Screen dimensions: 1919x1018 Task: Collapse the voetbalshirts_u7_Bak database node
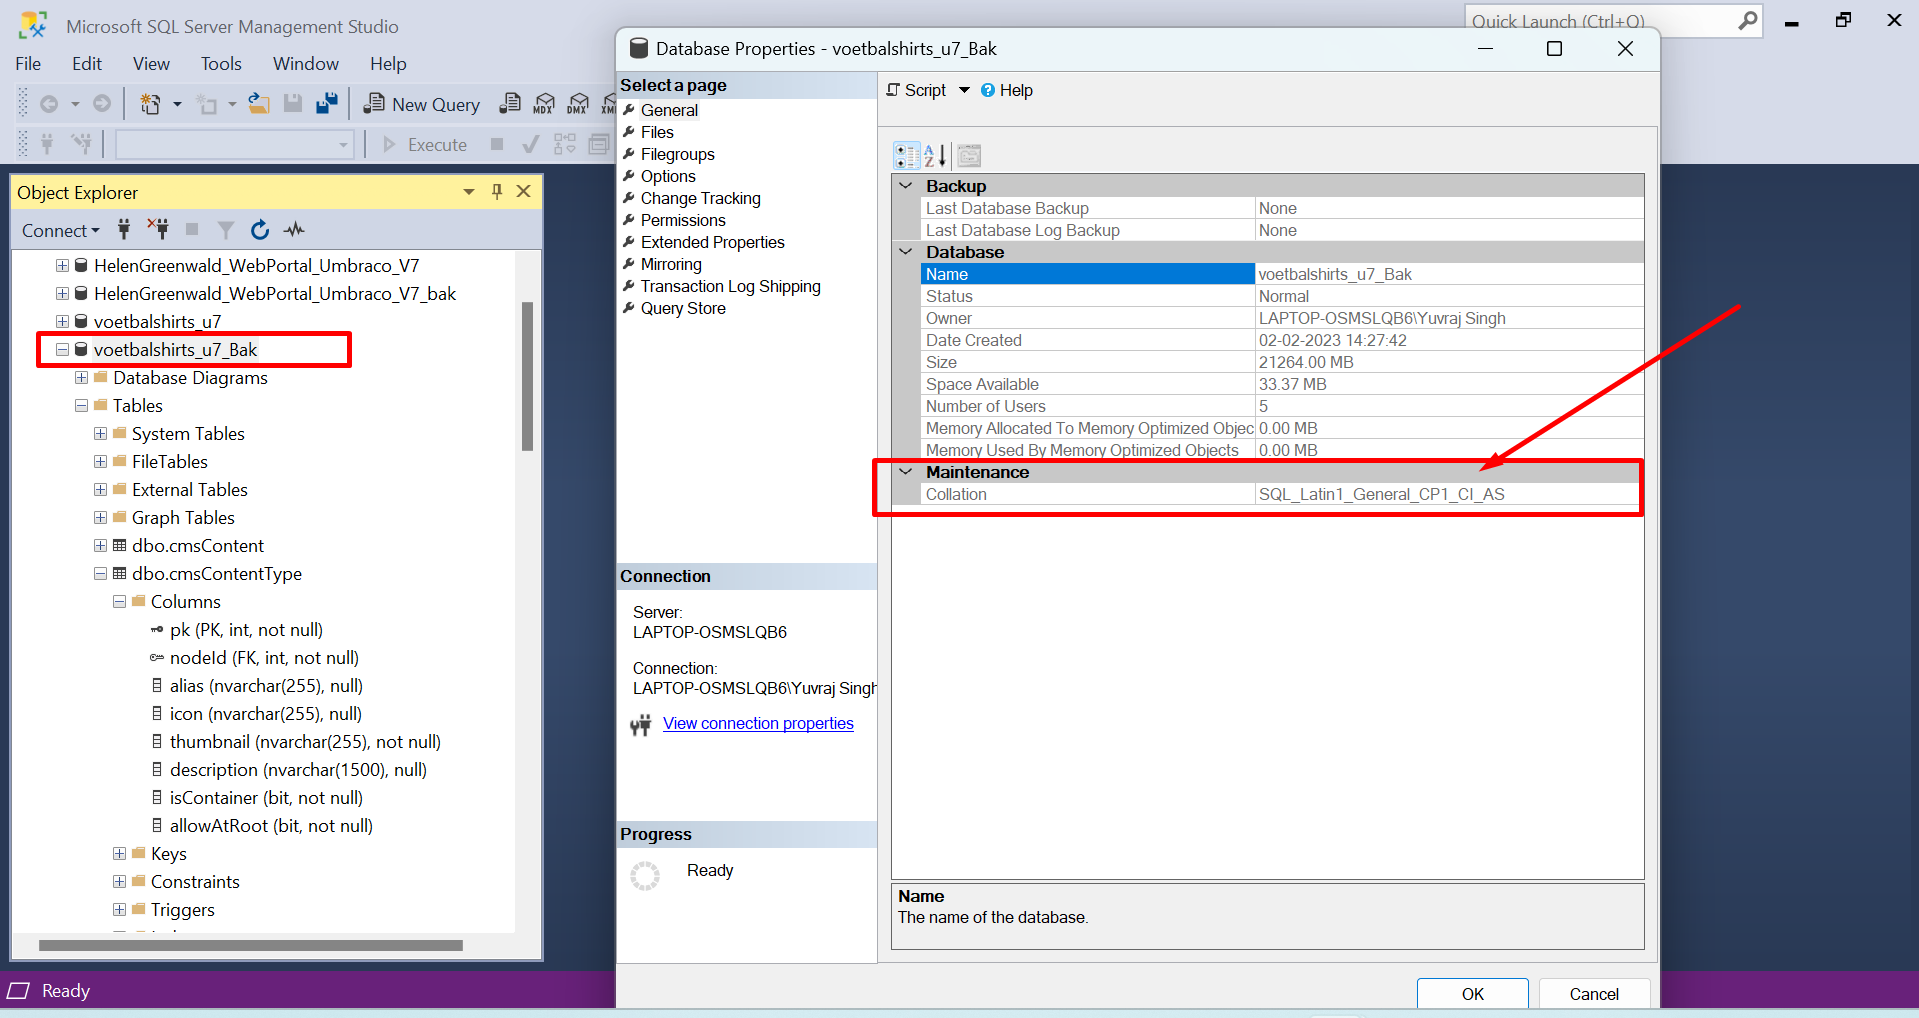(62, 350)
